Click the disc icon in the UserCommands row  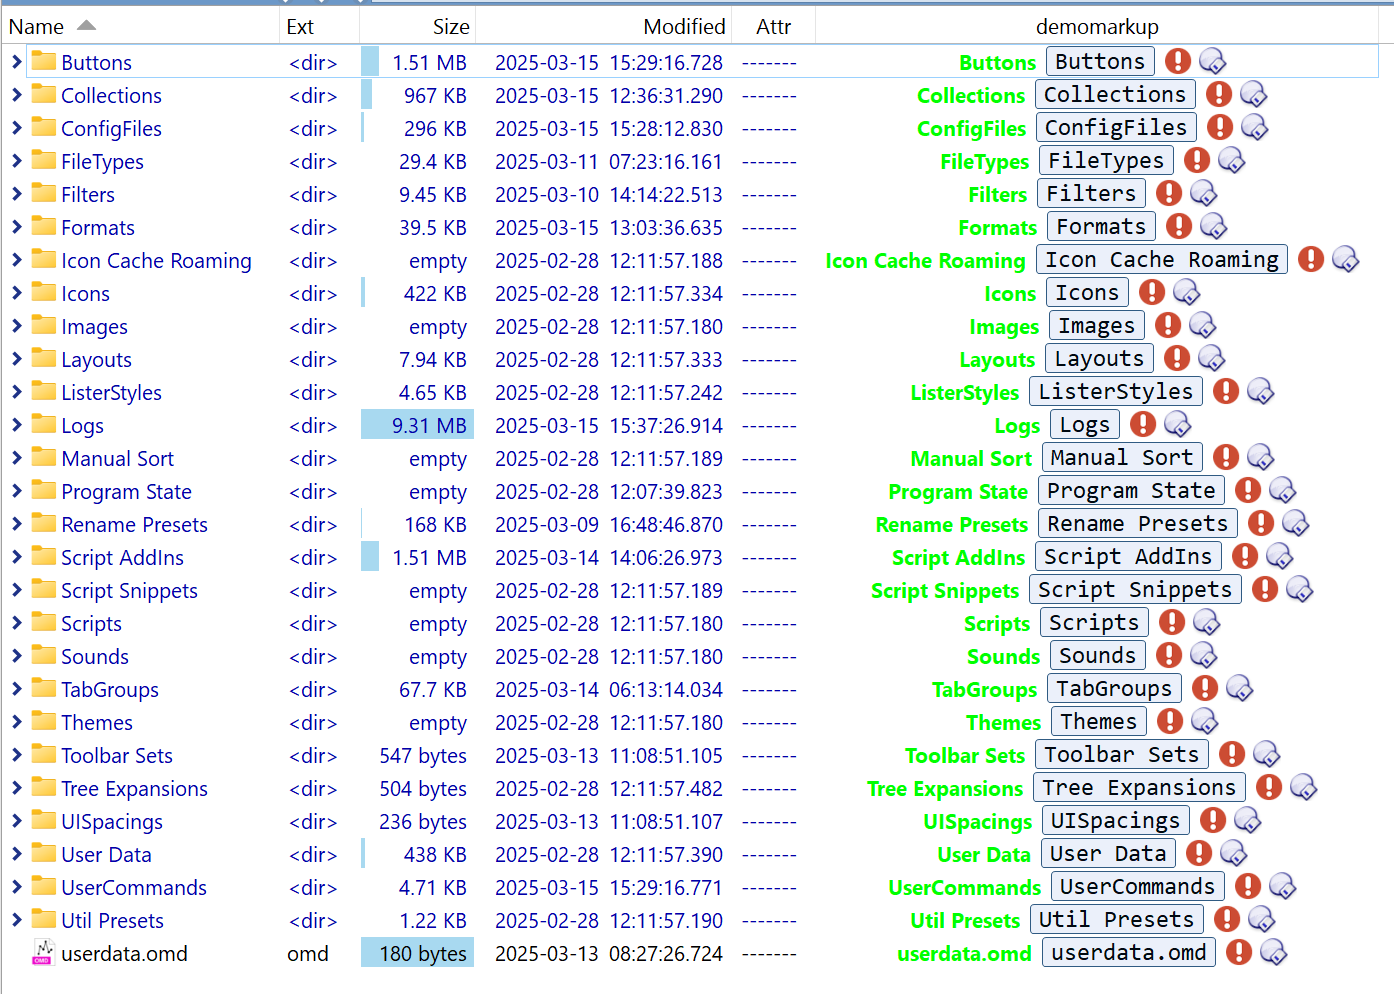(x=1282, y=886)
